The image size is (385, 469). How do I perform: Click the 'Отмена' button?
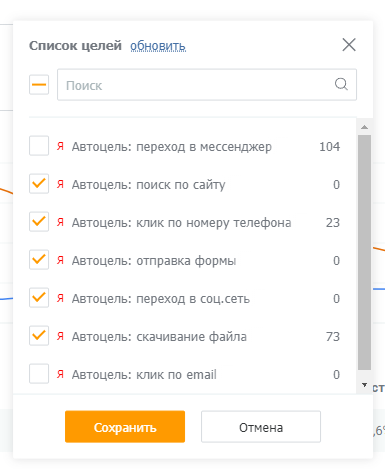pos(261,427)
